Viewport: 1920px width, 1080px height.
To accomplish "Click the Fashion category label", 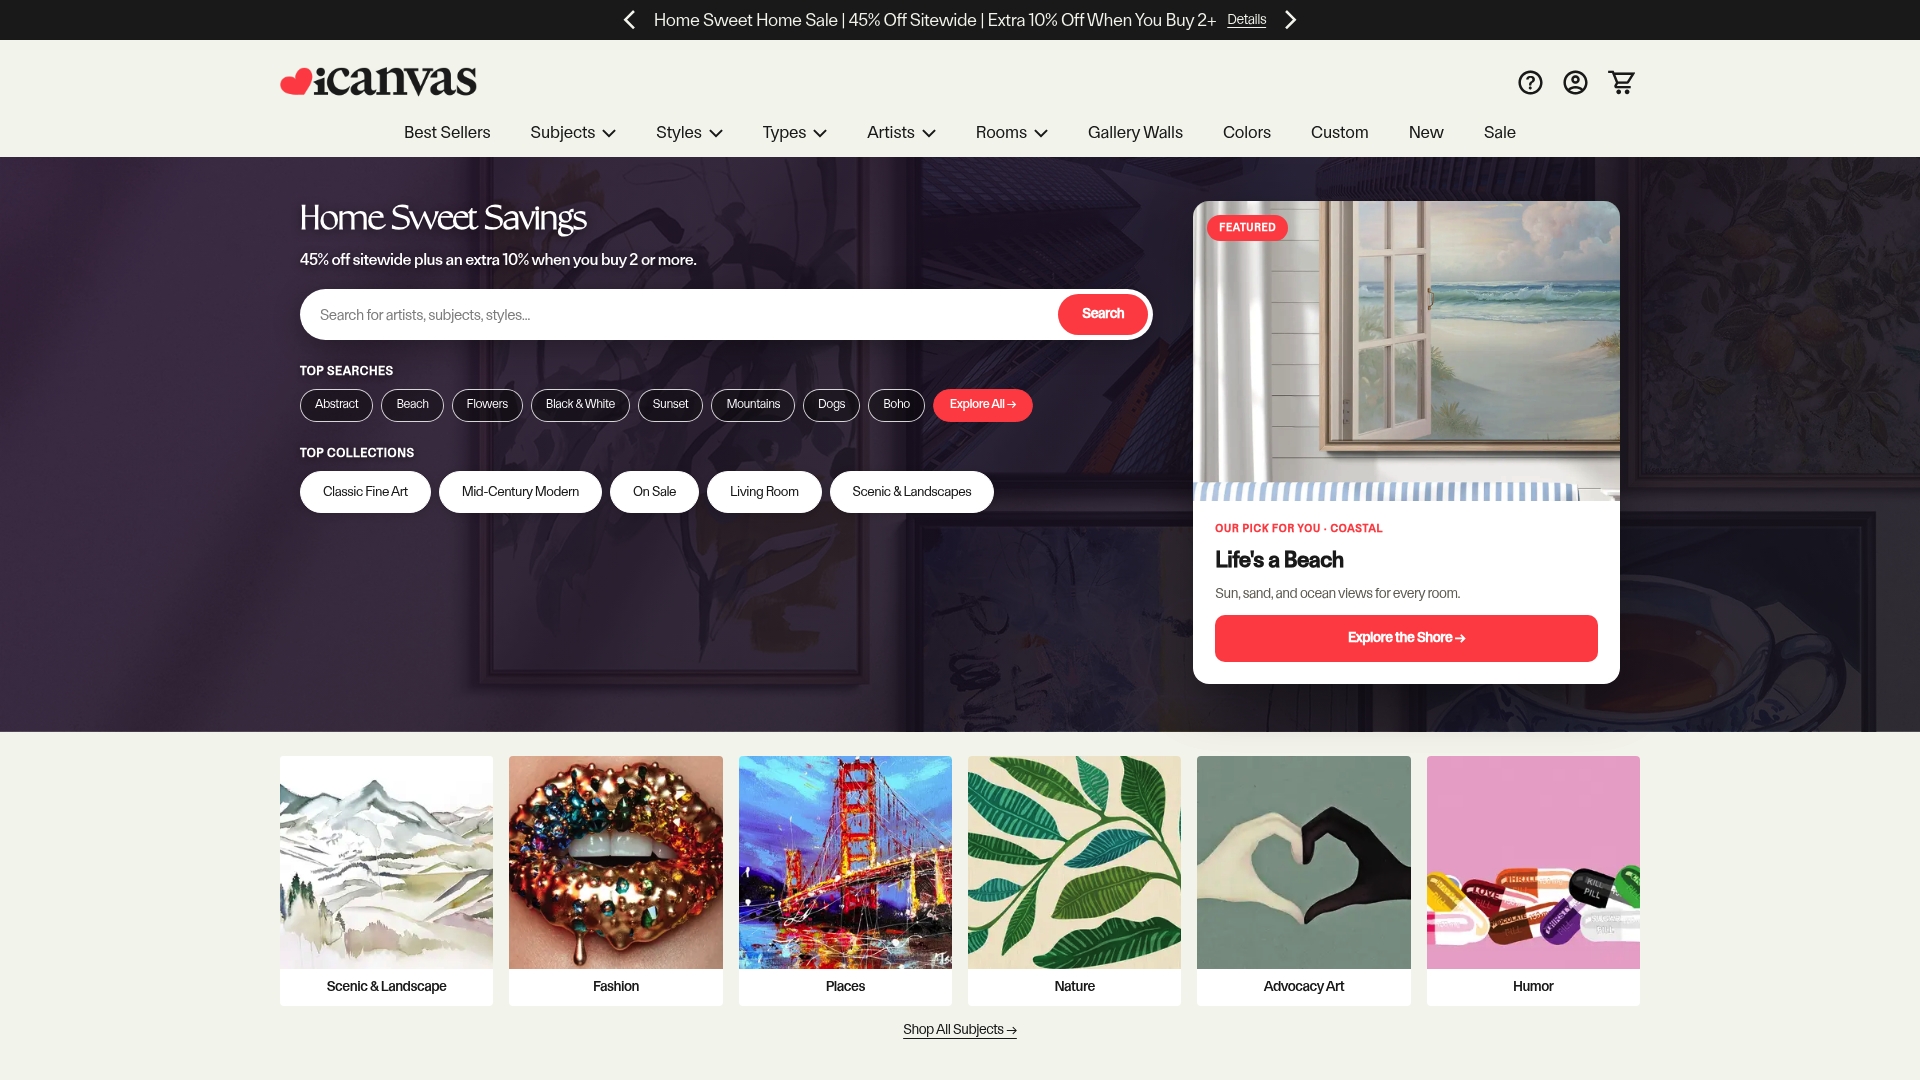I will (615, 987).
